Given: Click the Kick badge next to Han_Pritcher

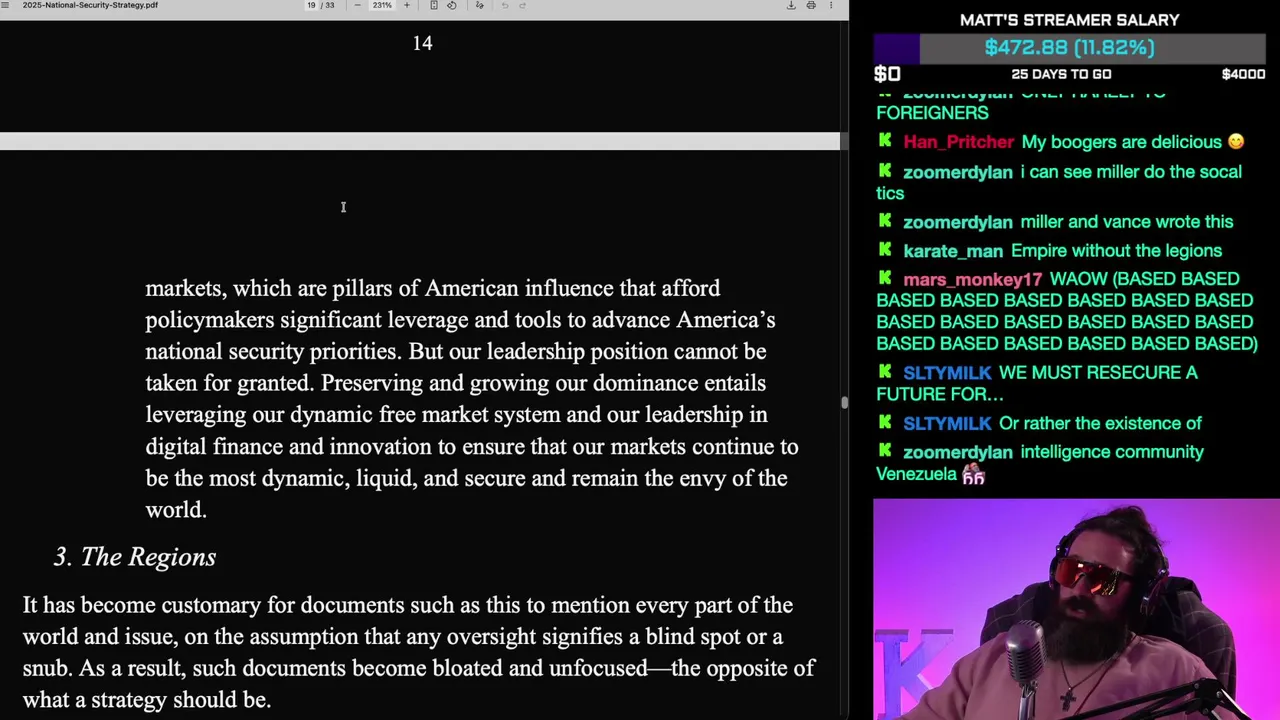Looking at the screenshot, I should [885, 141].
